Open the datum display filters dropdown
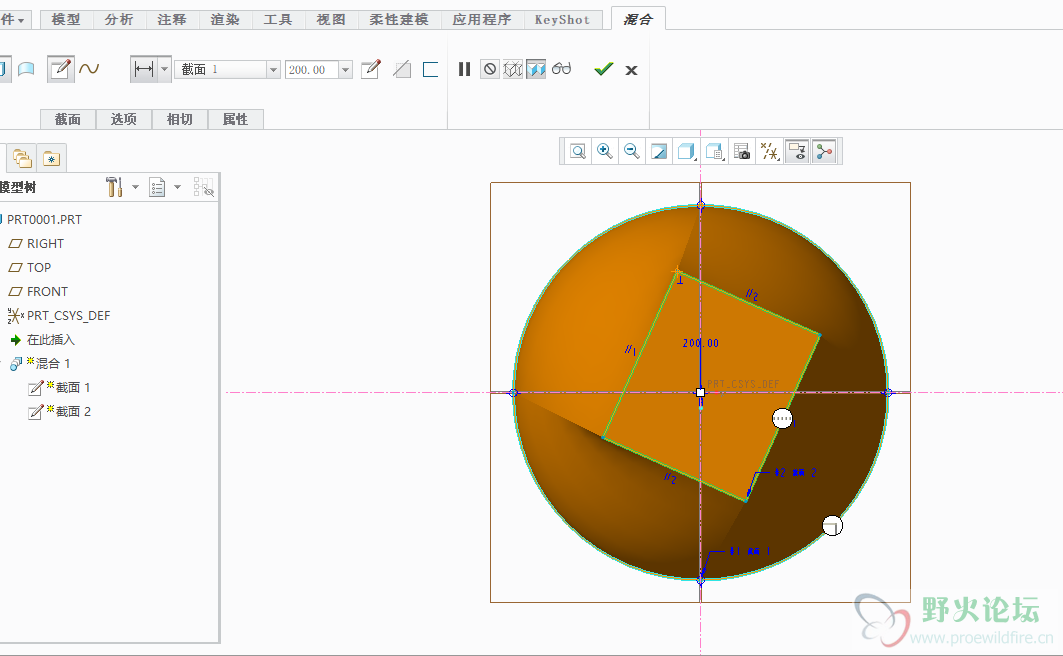1063x656 pixels. [769, 151]
